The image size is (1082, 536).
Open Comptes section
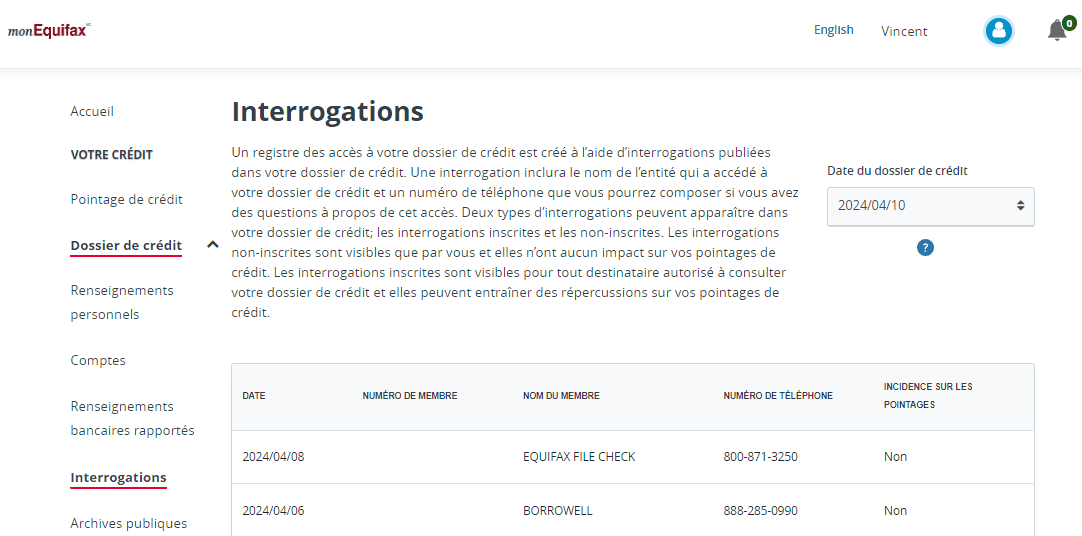click(98, 360)
